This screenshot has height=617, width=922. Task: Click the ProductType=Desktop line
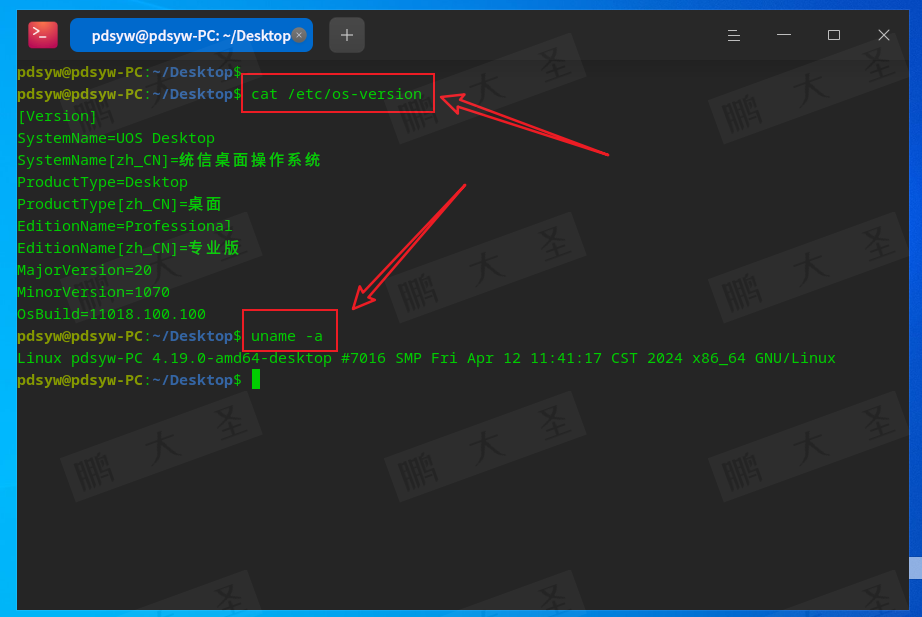[102, 182]
